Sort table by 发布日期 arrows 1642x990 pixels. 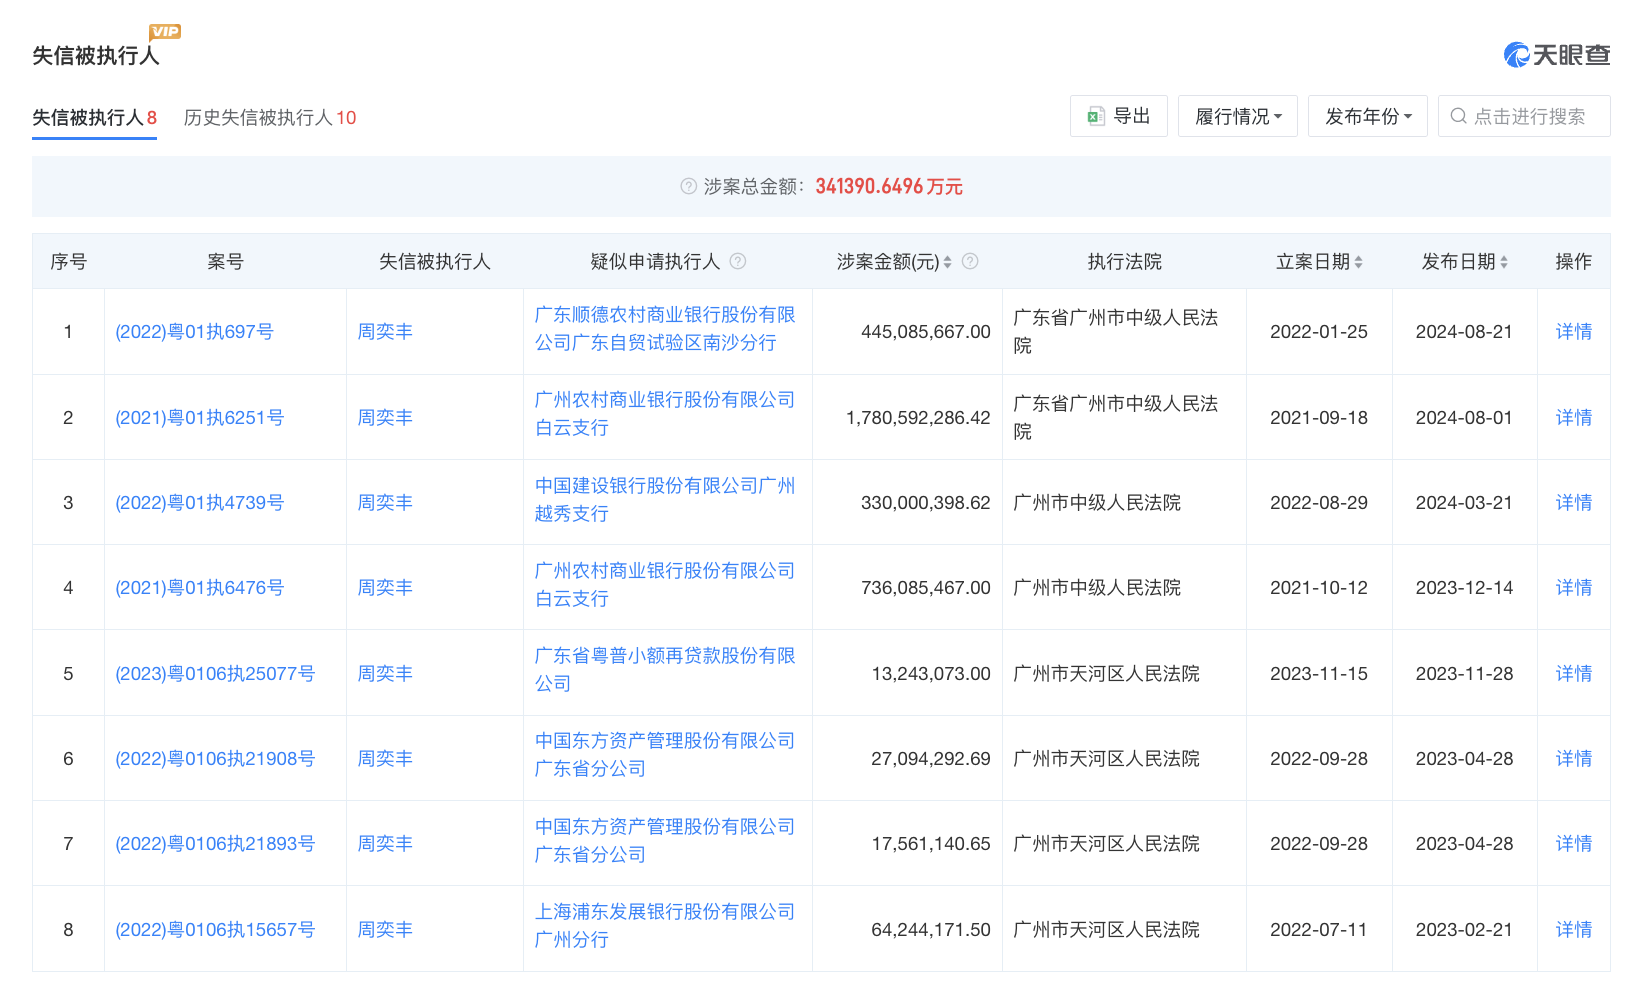(x=1504, y=262)
